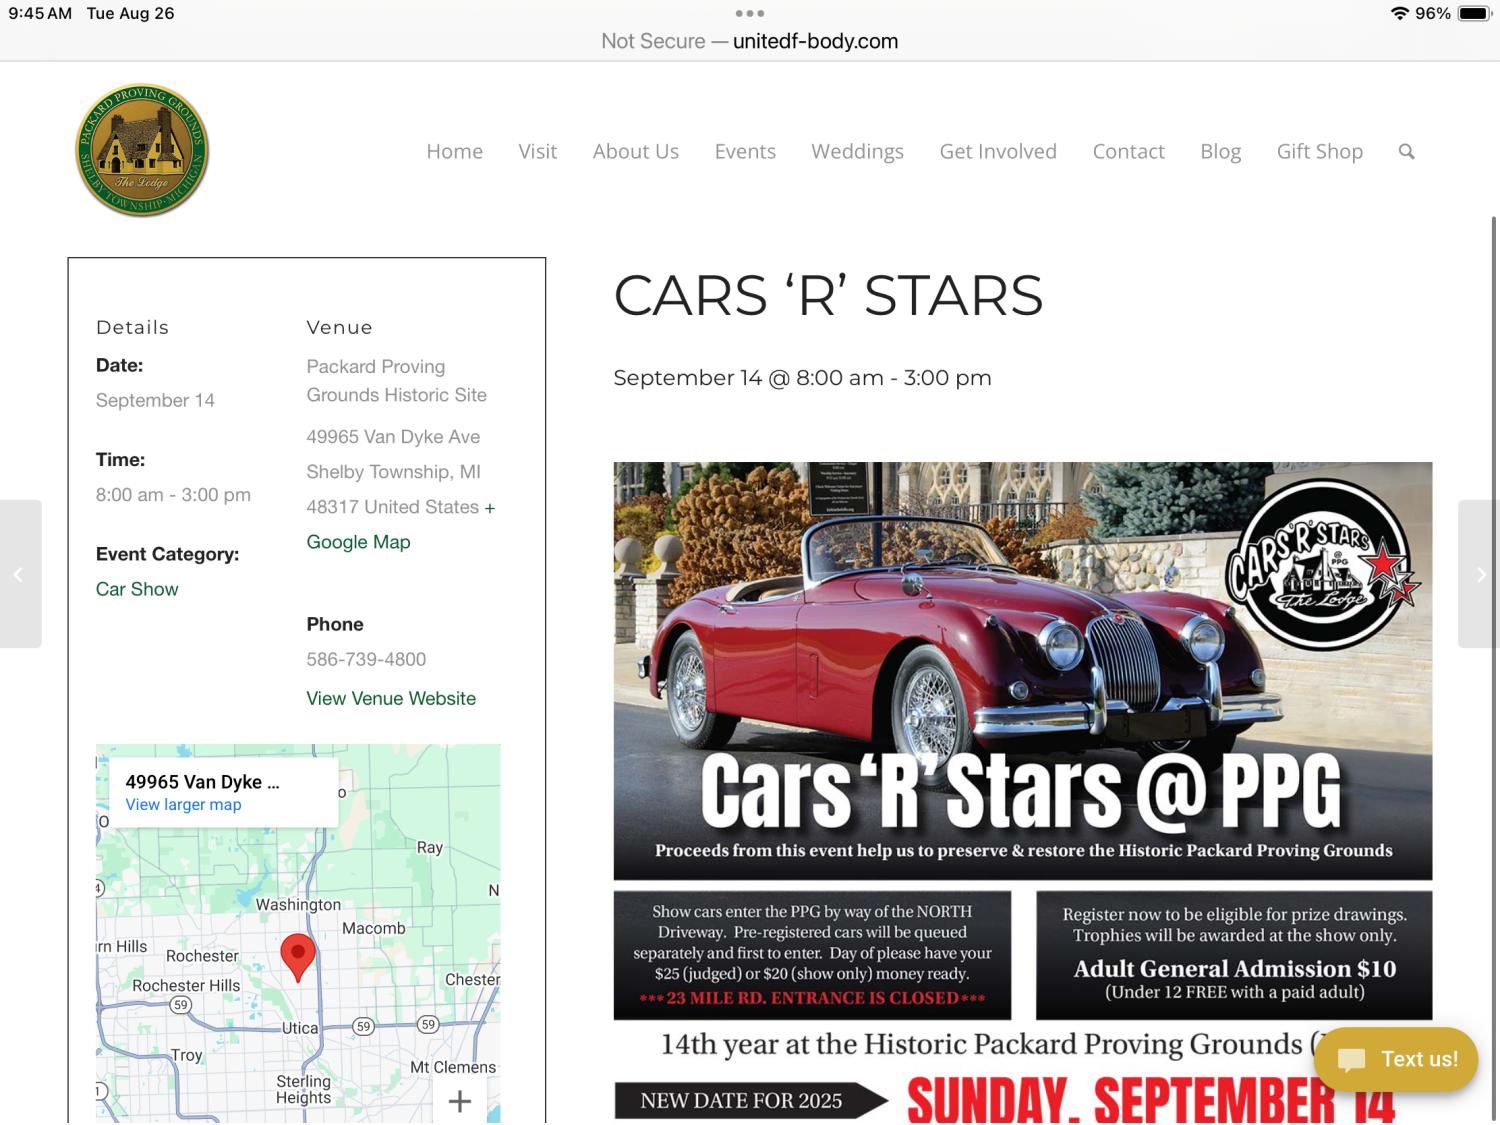Tap the unitedf-body.com address bar
This screenshot has width=1500, height=1125.
coord(749,41)
